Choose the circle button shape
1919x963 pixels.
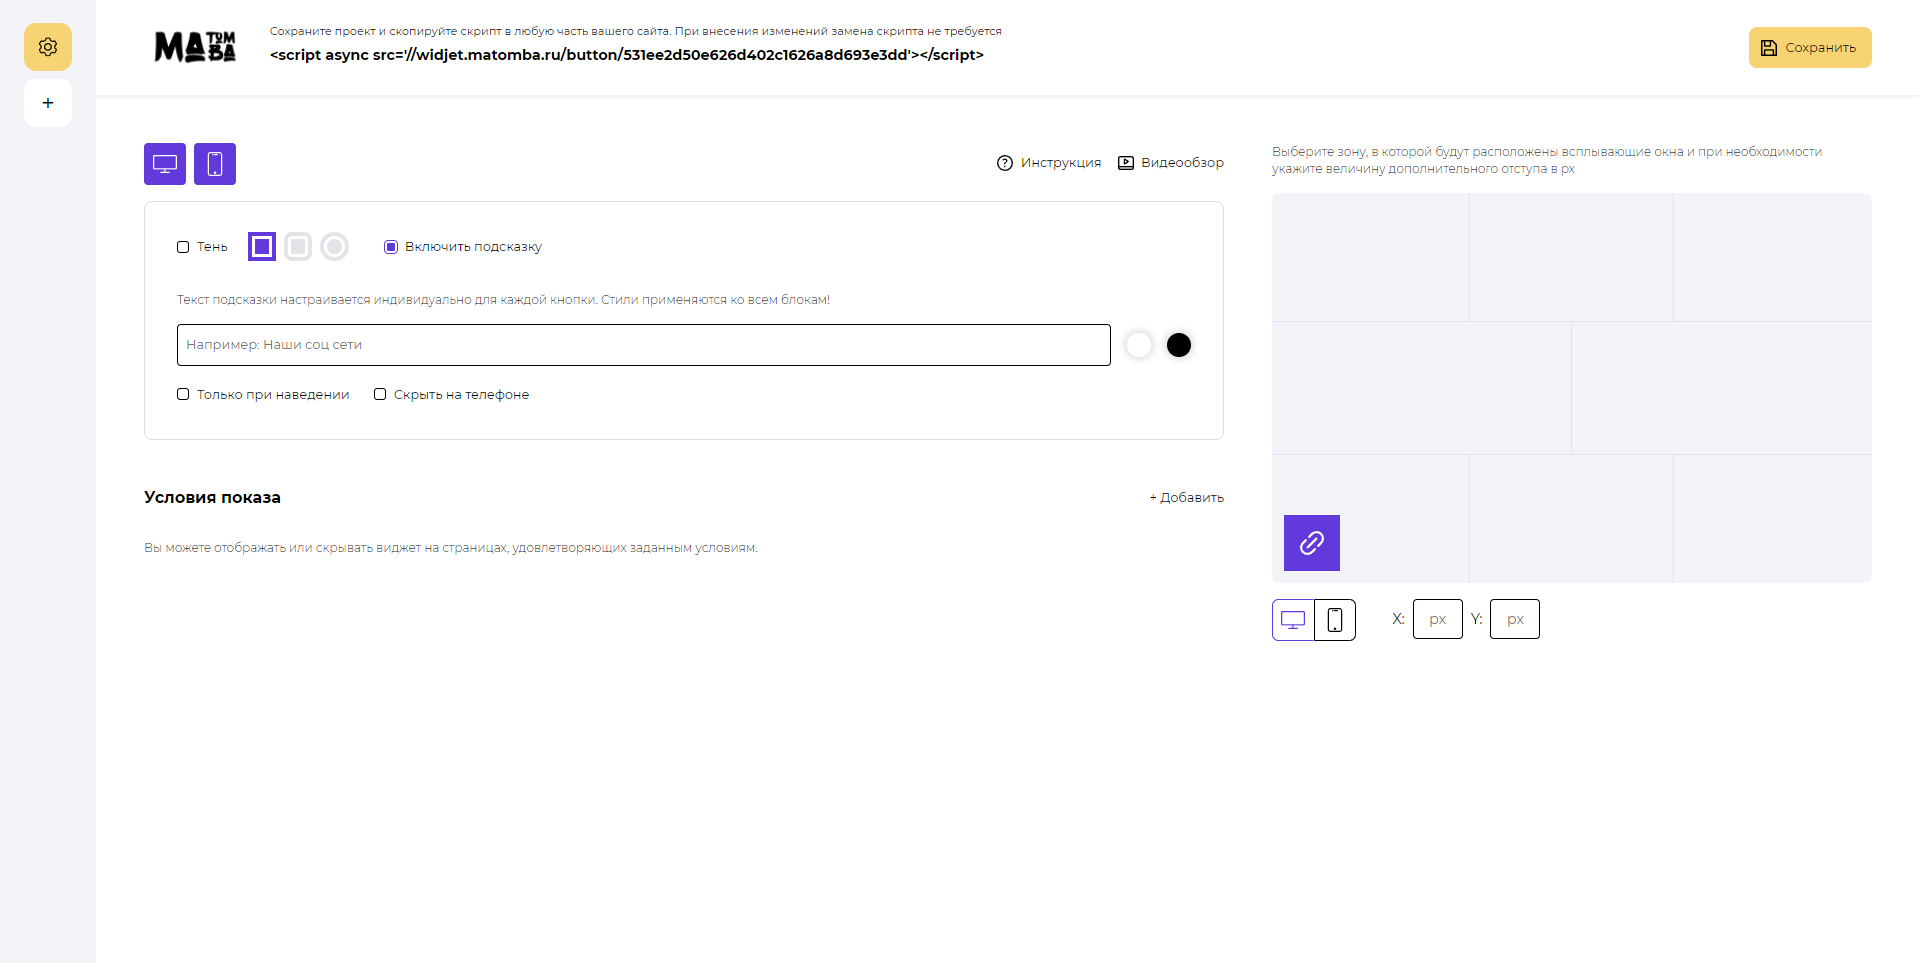[x=335, y=246]
